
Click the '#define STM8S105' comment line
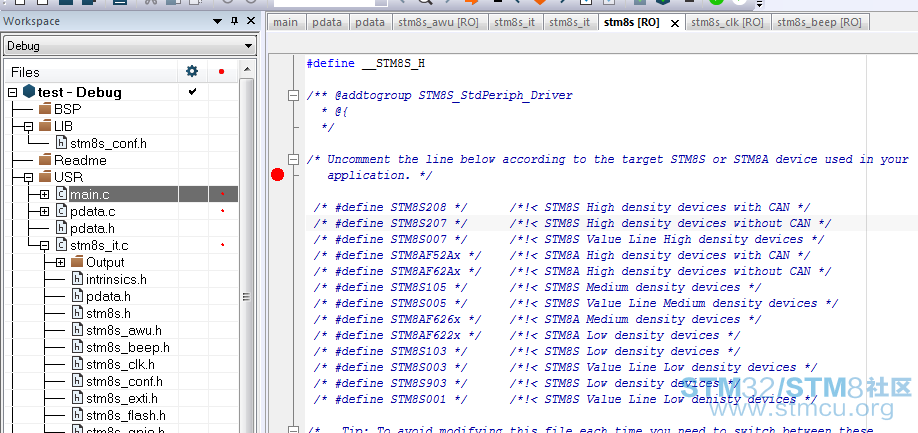[537, 287]
